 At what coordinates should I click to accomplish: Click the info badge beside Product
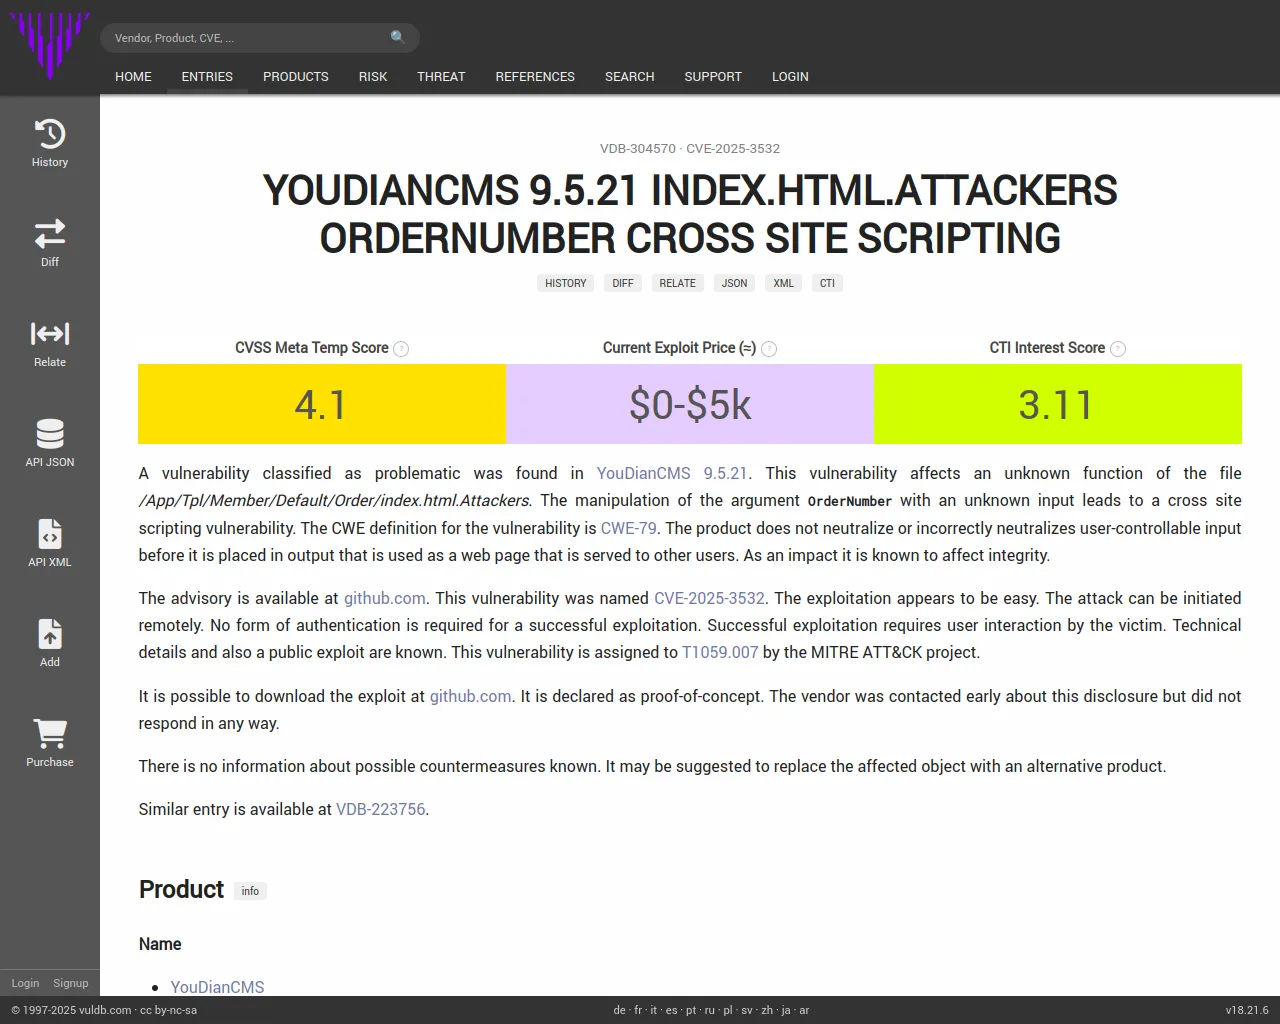[x=250, y=891]
